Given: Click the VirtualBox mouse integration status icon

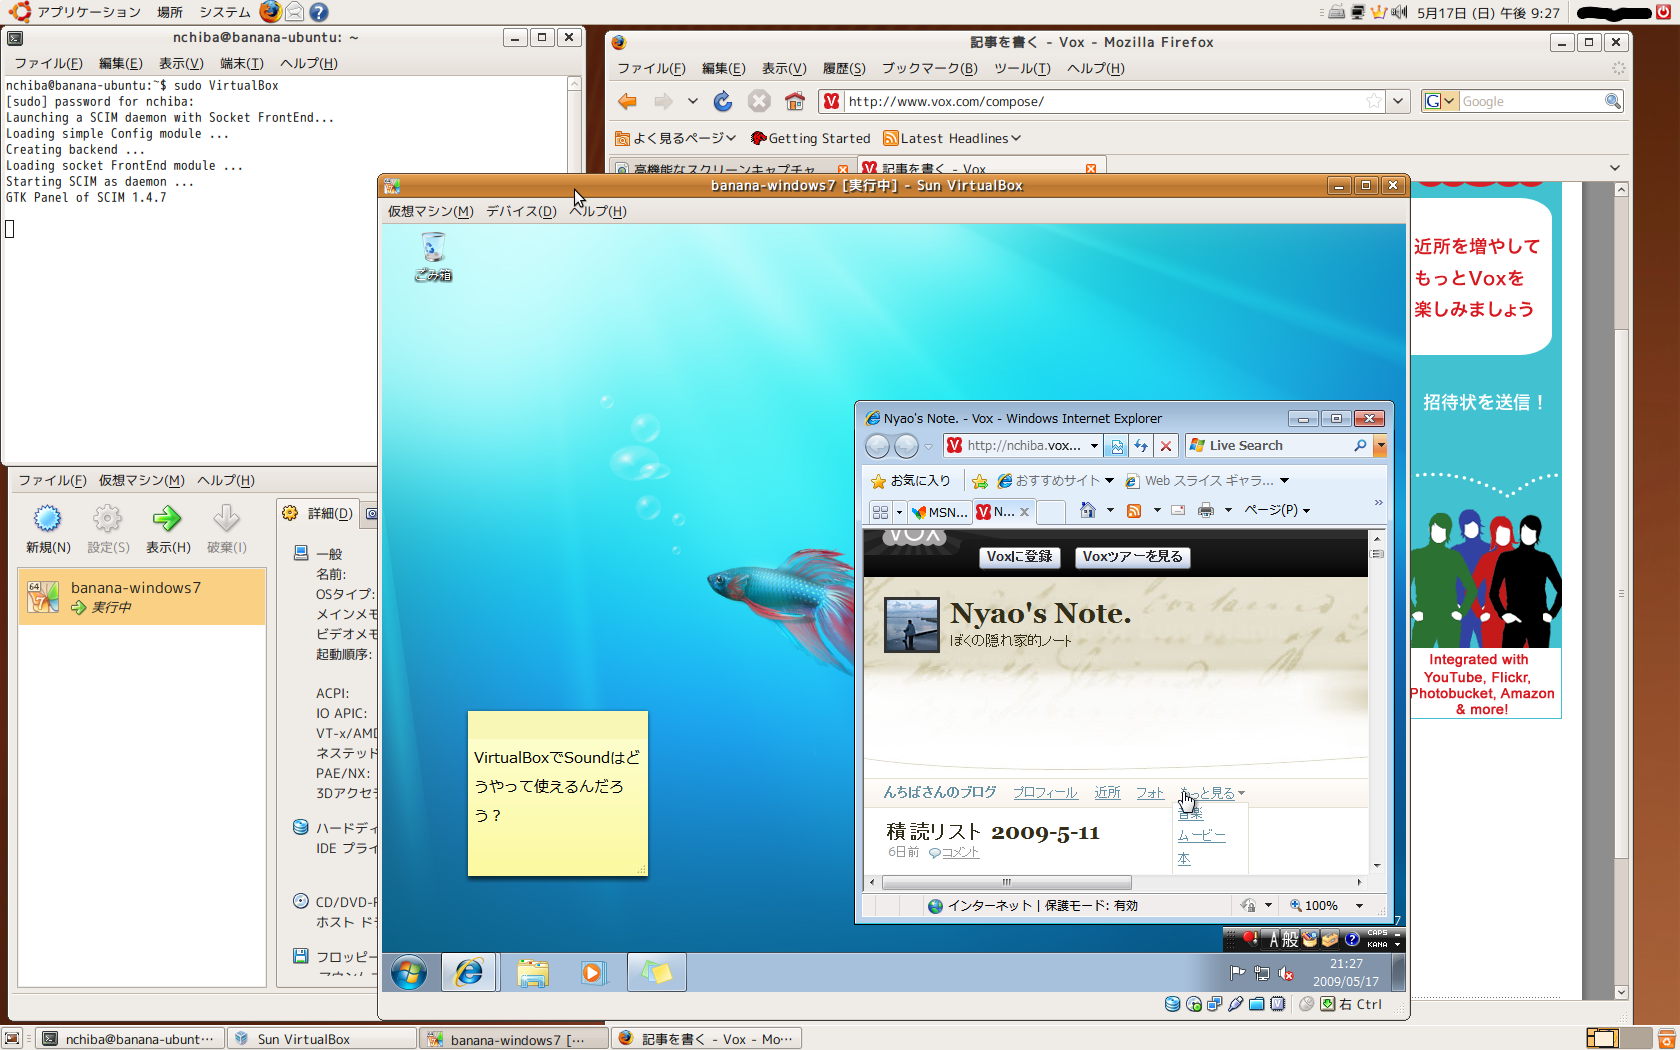Looking at the screenshot, I should click(x=1306, y=1004).
